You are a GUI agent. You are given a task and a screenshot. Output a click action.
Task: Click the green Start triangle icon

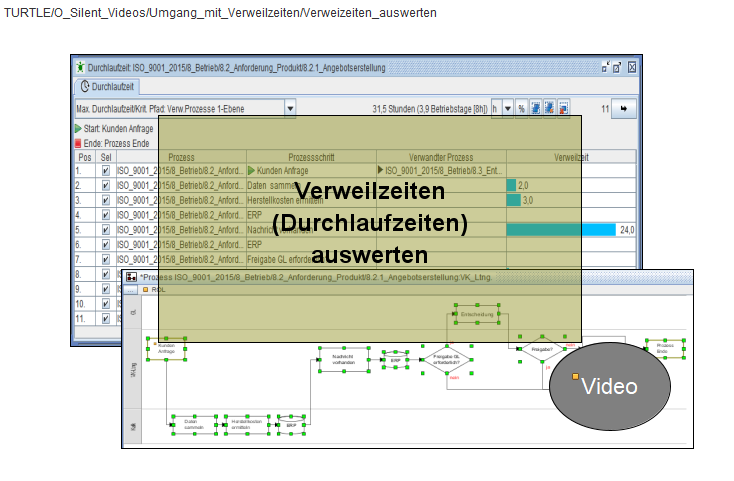[x=78, y=128]
